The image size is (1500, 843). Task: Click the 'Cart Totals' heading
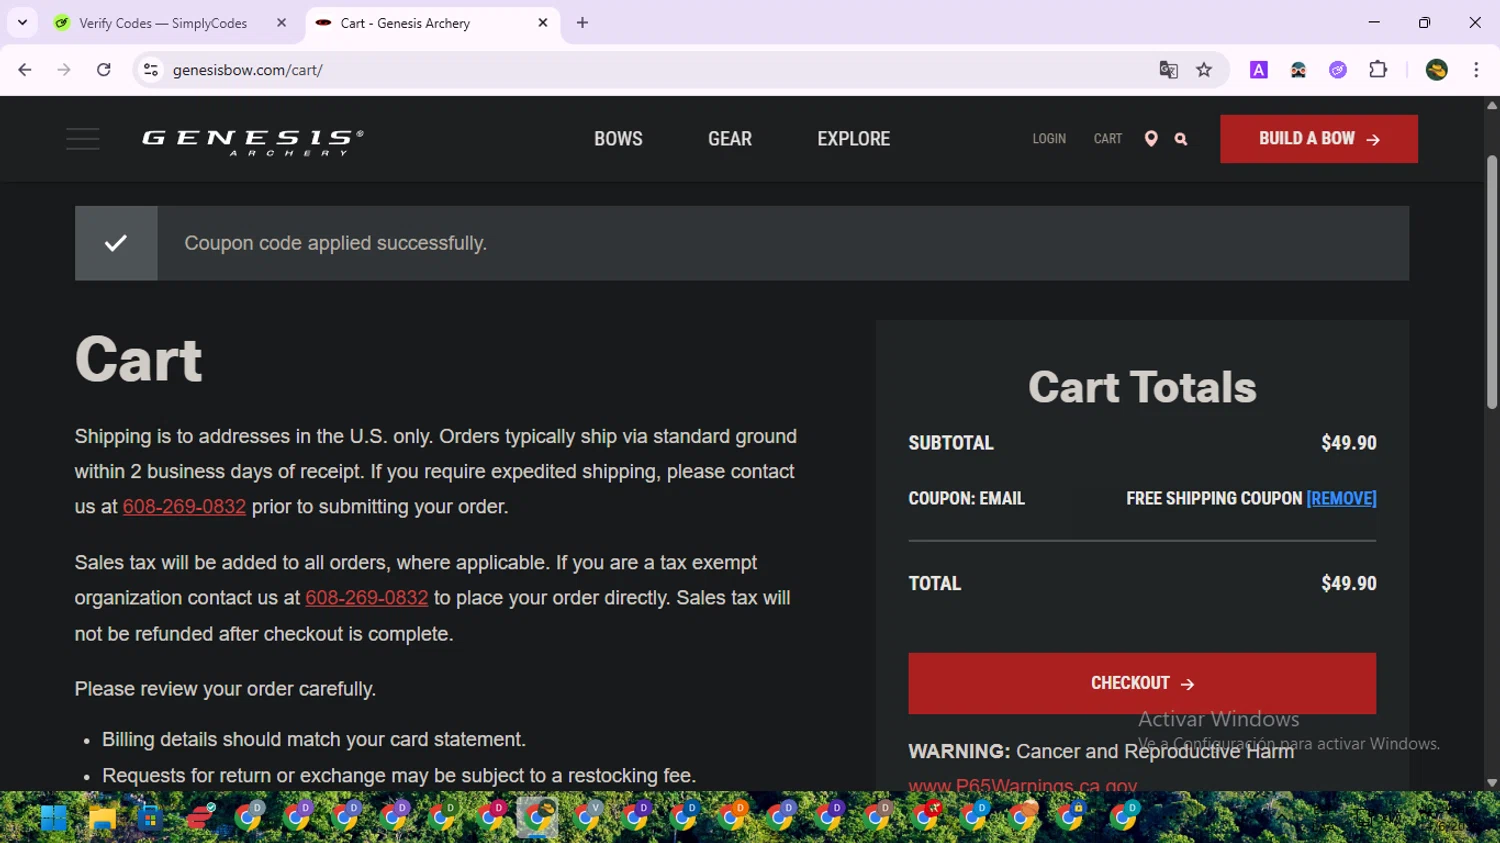[x=1142, y=387]
